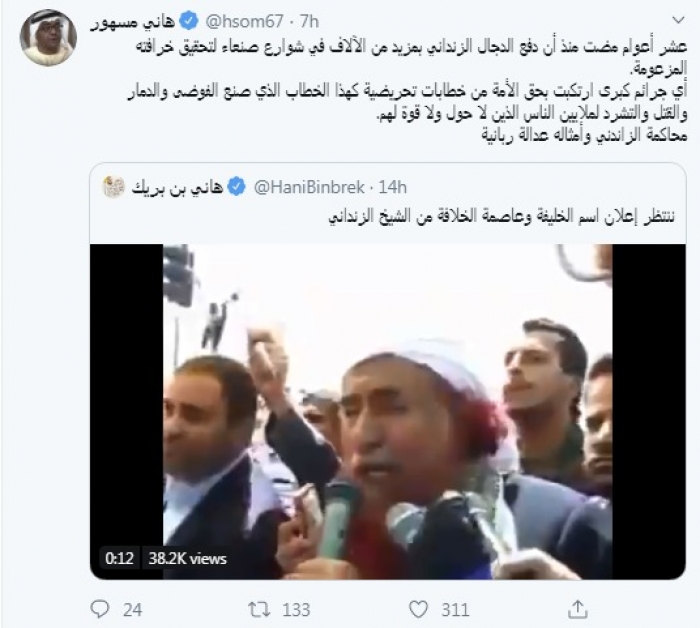Play the embedded video thumbnail
This screenshot has width=700, height=628.
pos(388,412)
